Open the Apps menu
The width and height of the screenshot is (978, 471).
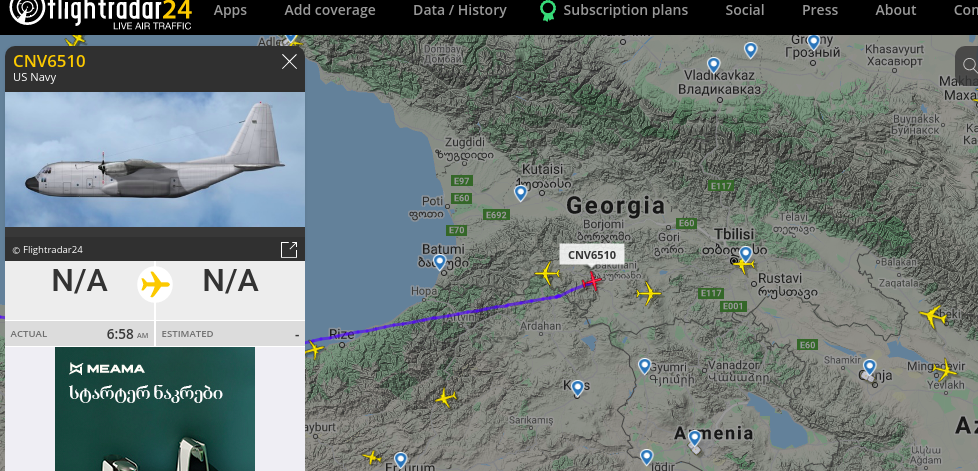tap(230, 10)
